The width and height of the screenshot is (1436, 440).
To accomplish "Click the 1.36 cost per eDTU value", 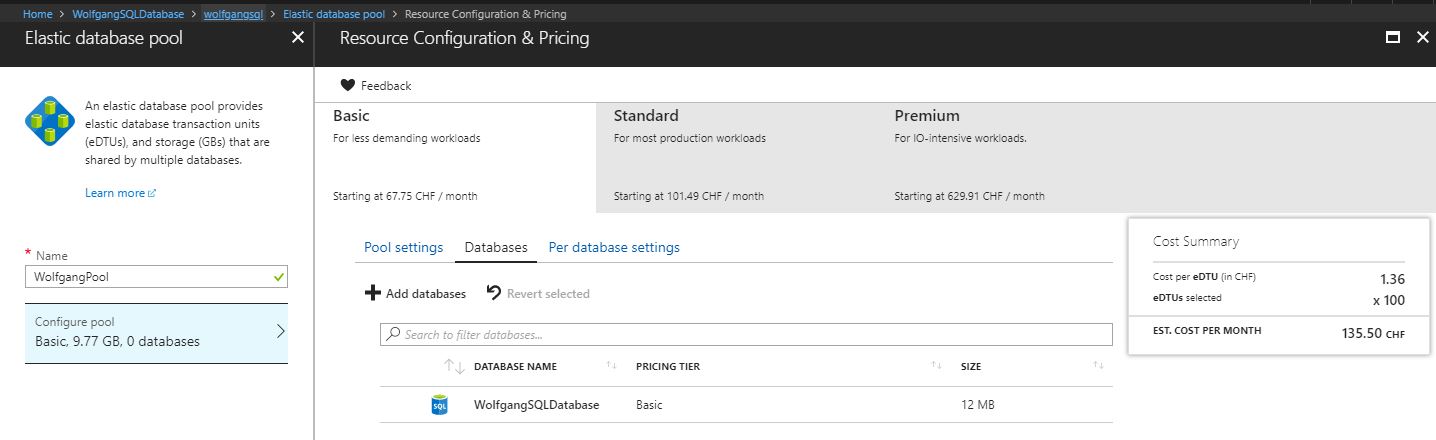I will pos(1393,280).
